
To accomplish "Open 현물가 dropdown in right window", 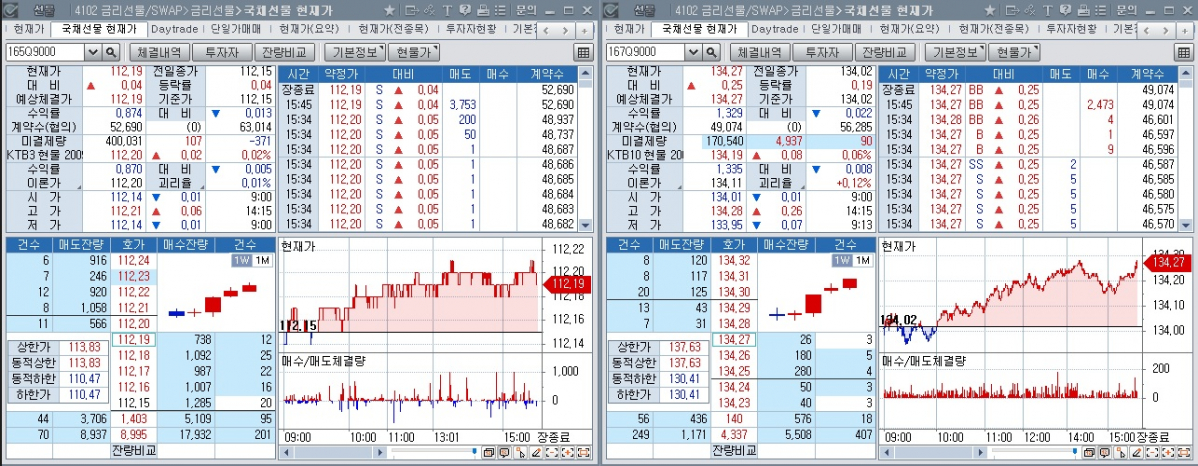I will click(1014, 52).
